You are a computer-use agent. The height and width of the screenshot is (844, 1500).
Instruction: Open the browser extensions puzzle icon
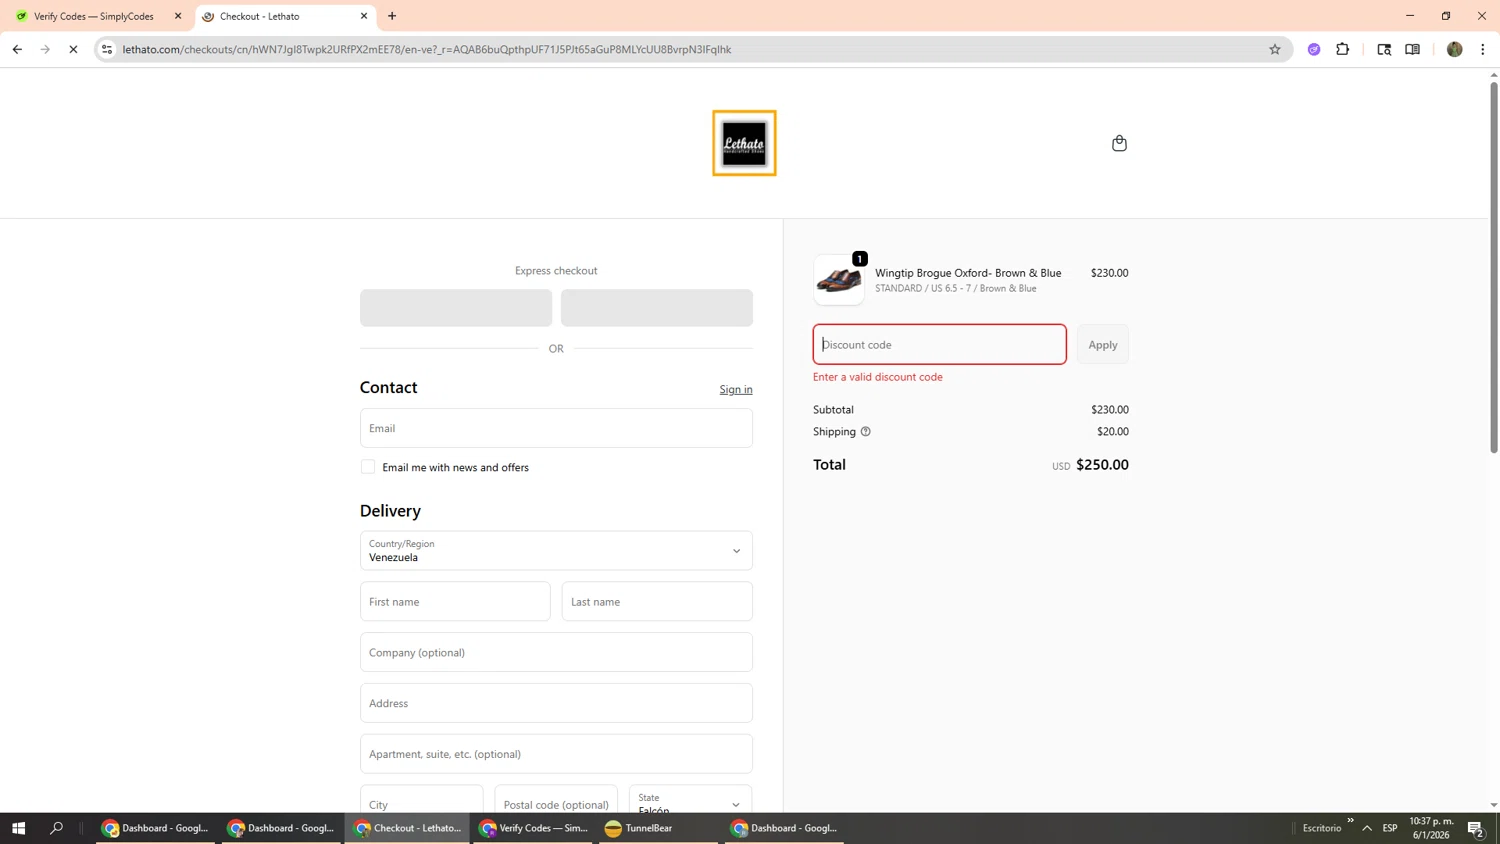point(1342,49)
